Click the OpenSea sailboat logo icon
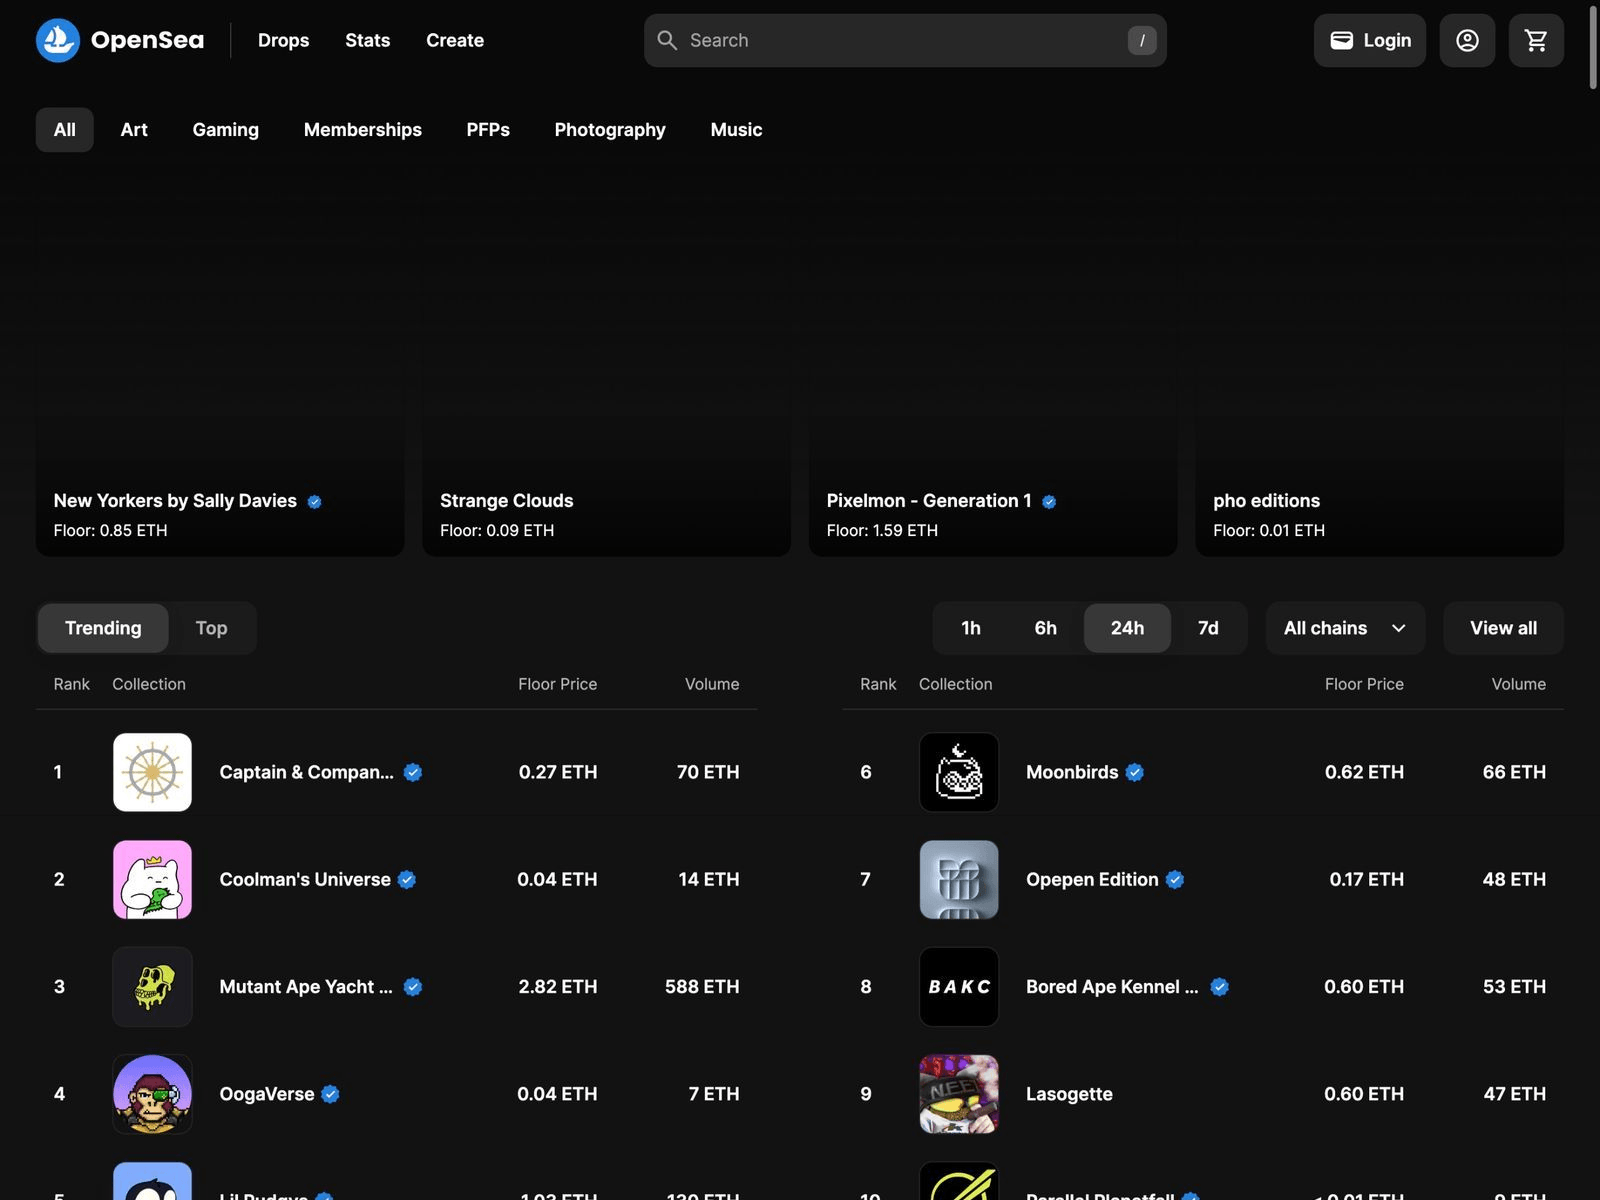1600x1200 pixels. [x=58, y=40]
